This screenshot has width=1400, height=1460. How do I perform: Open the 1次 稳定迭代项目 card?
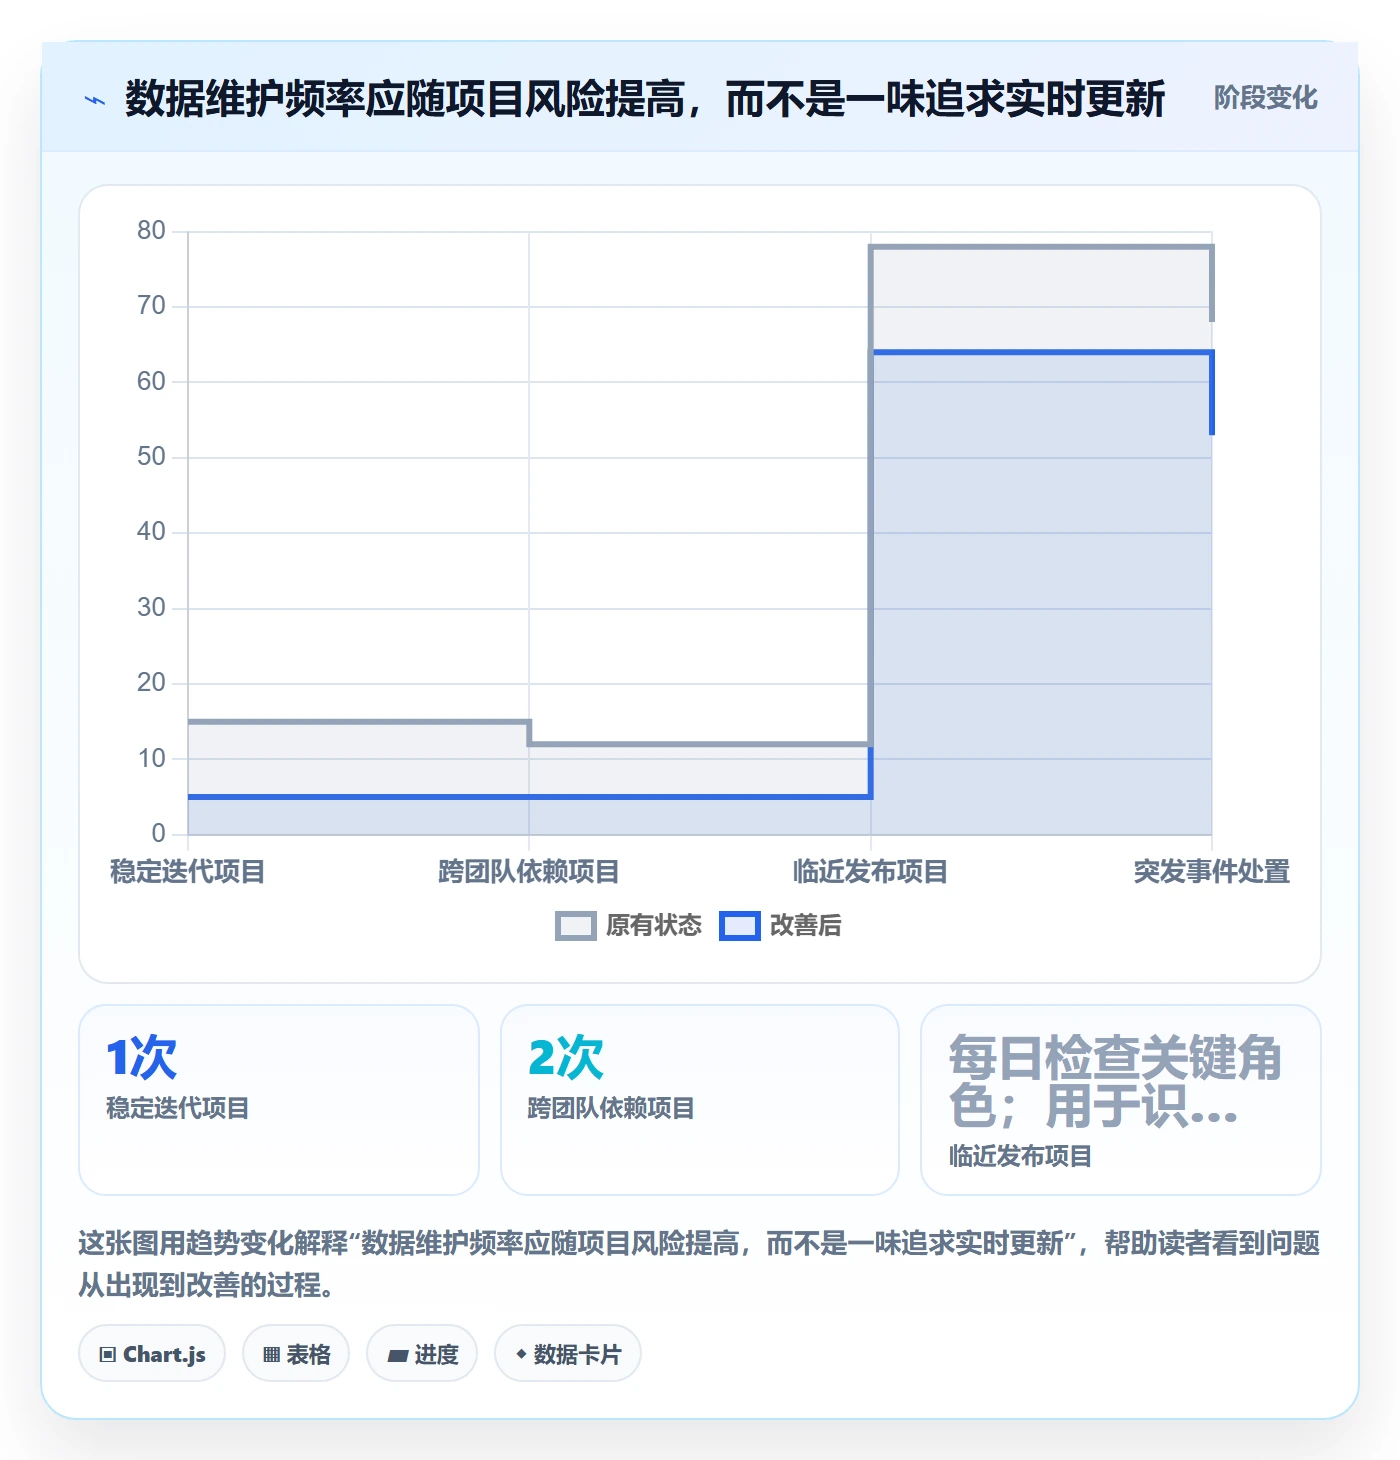point(279,1100)
